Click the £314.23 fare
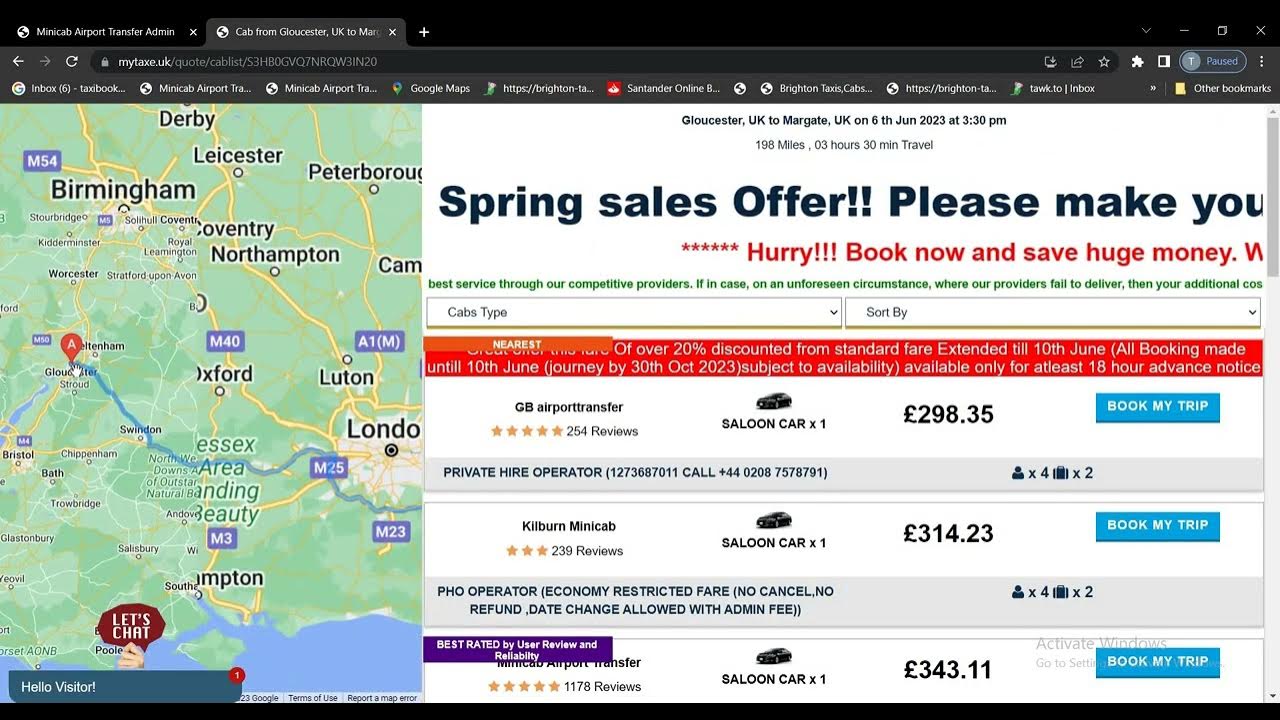This screenshot has width=1280, height=720. point(948,533)
